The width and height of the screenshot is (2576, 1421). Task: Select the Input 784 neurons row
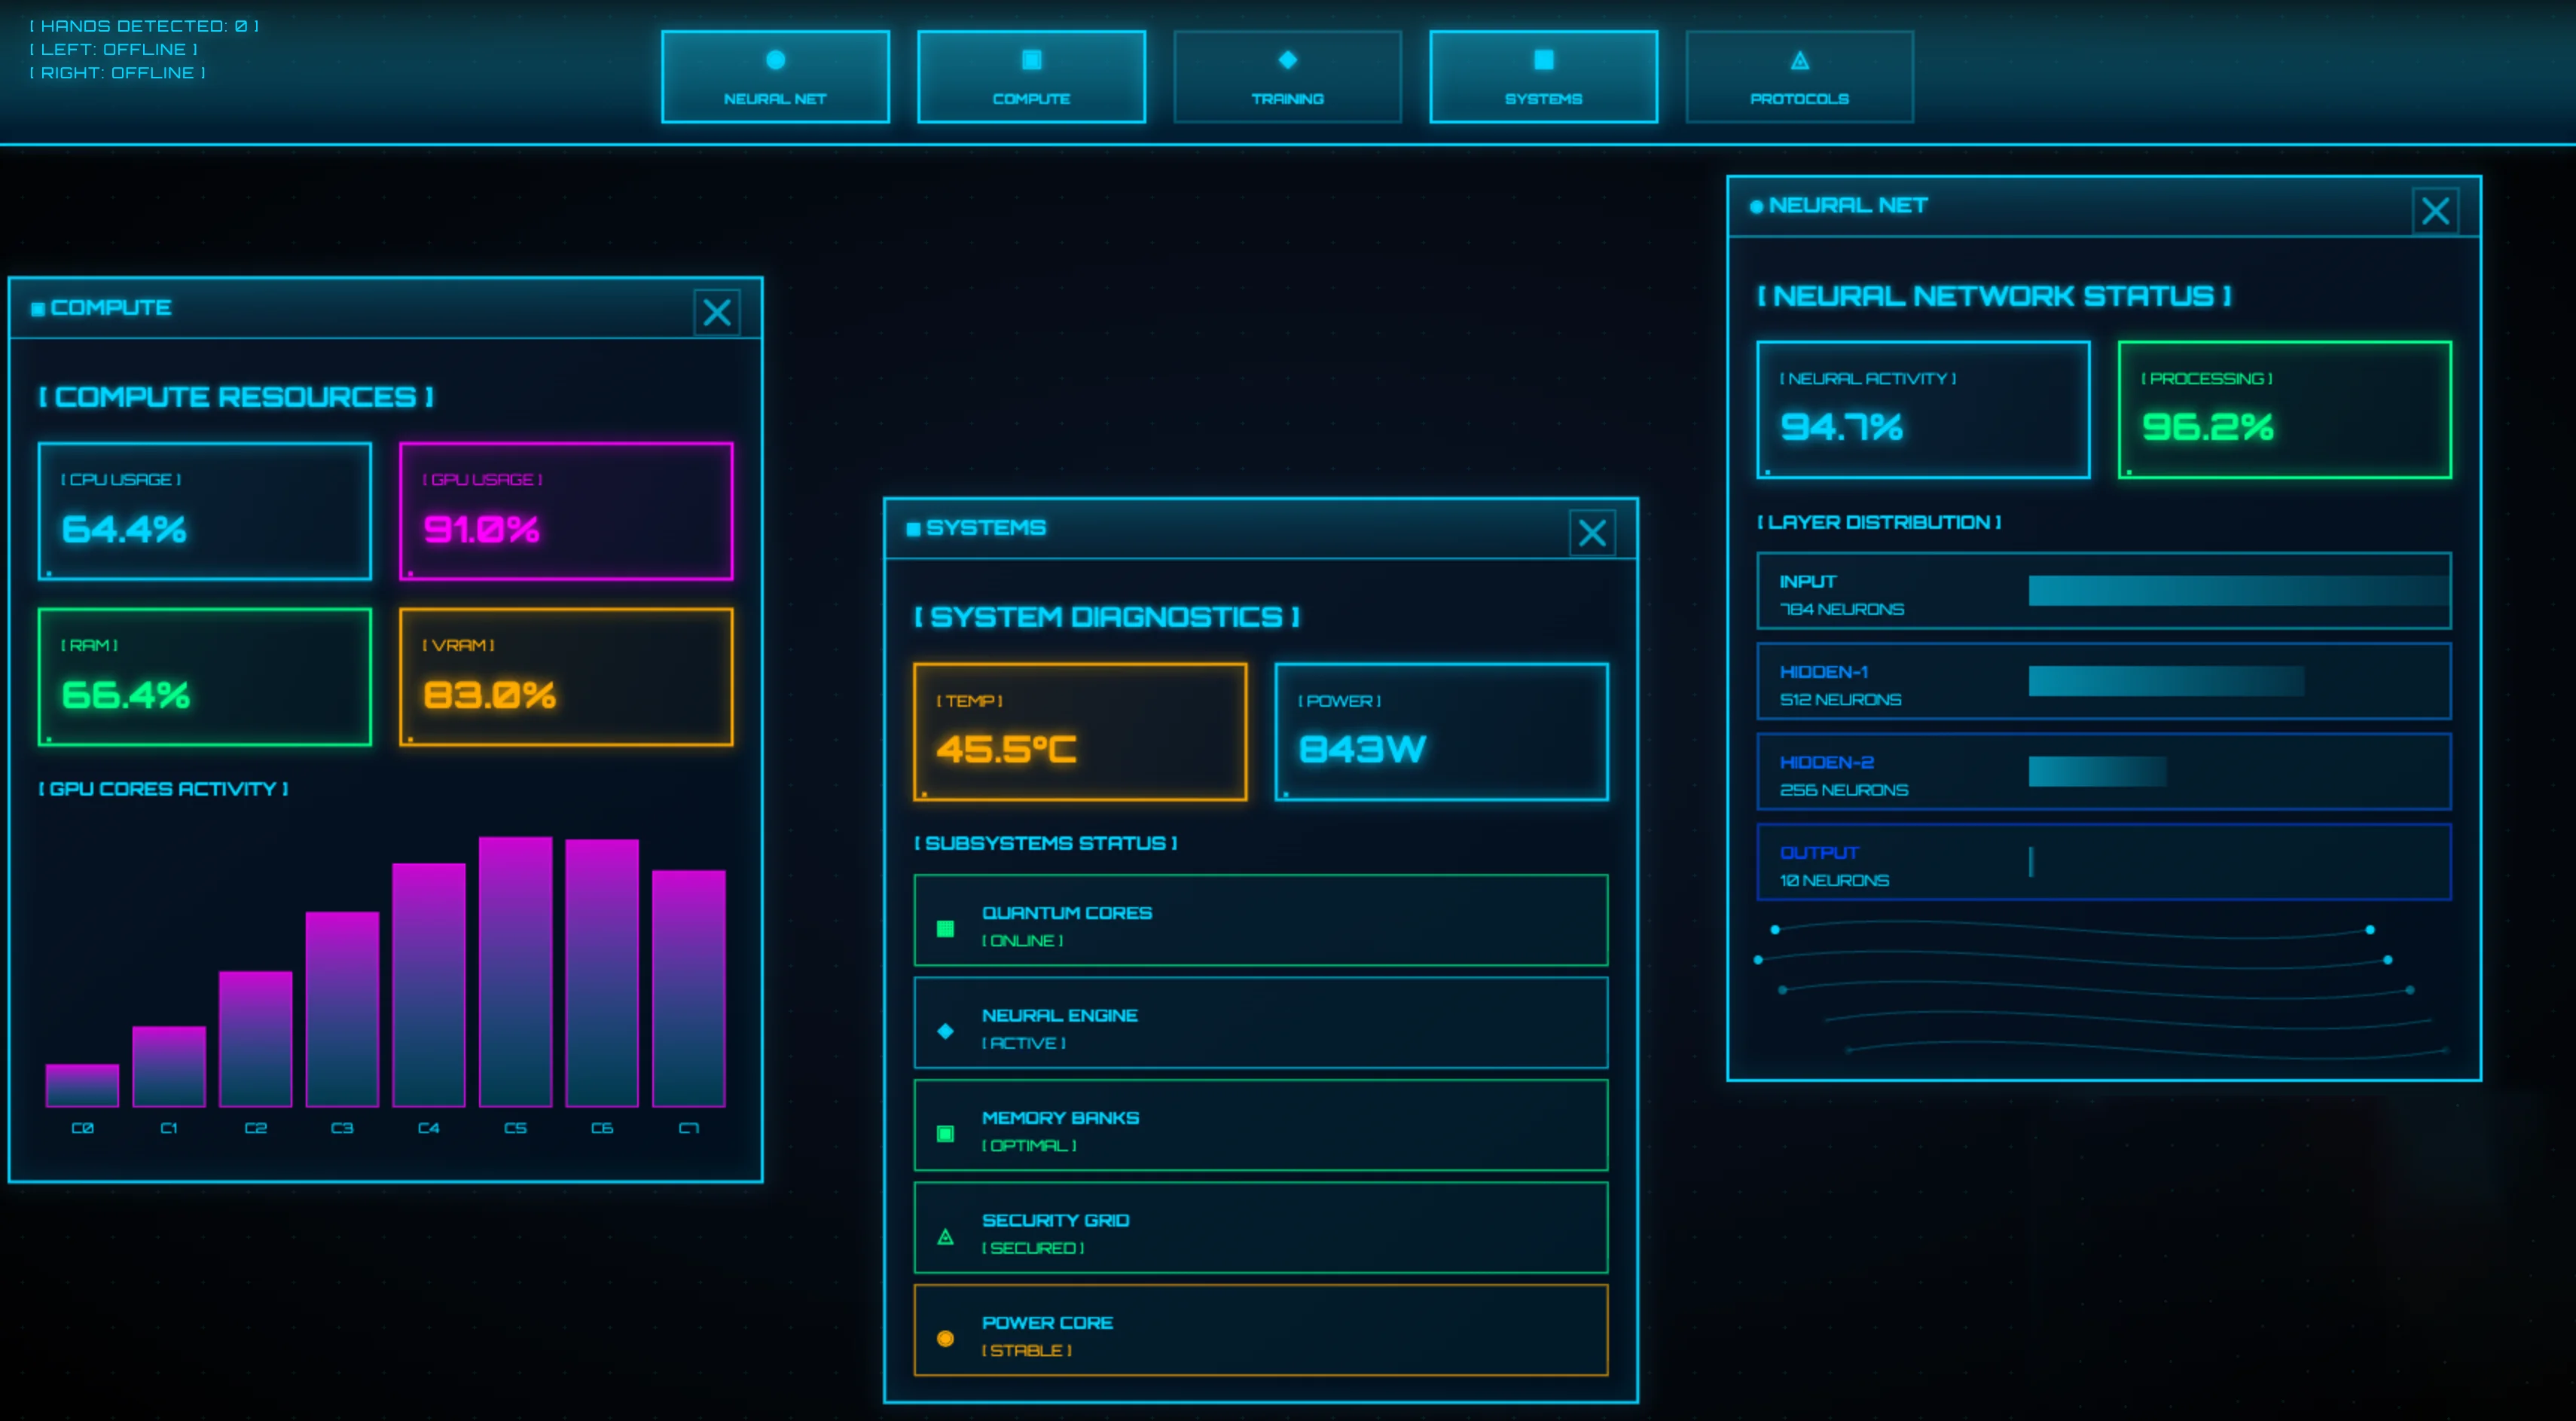coord(2103,591)
